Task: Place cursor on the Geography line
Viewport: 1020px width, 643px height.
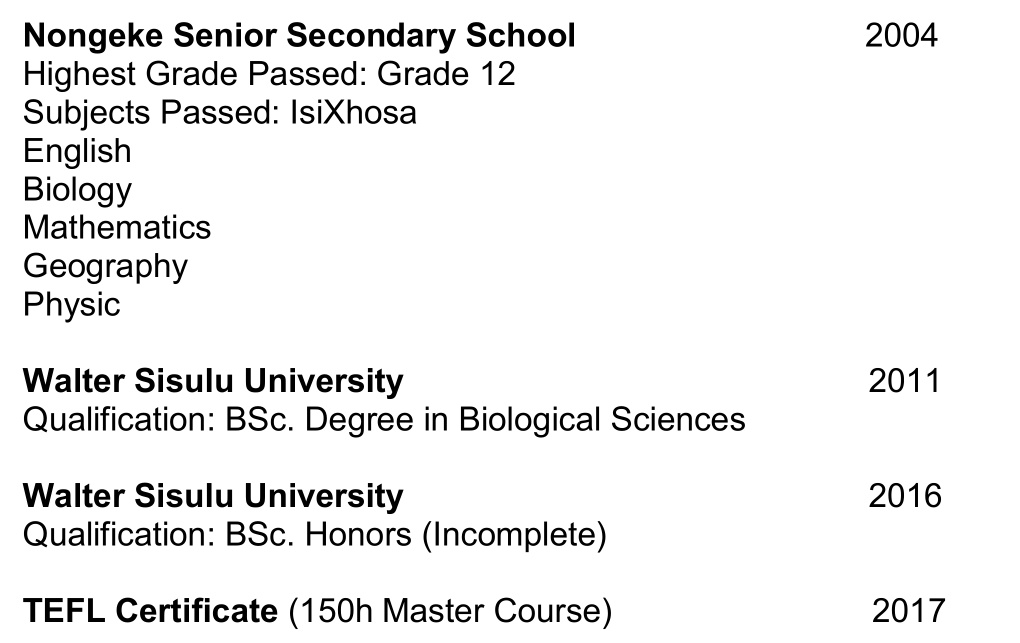Action: 105,266
